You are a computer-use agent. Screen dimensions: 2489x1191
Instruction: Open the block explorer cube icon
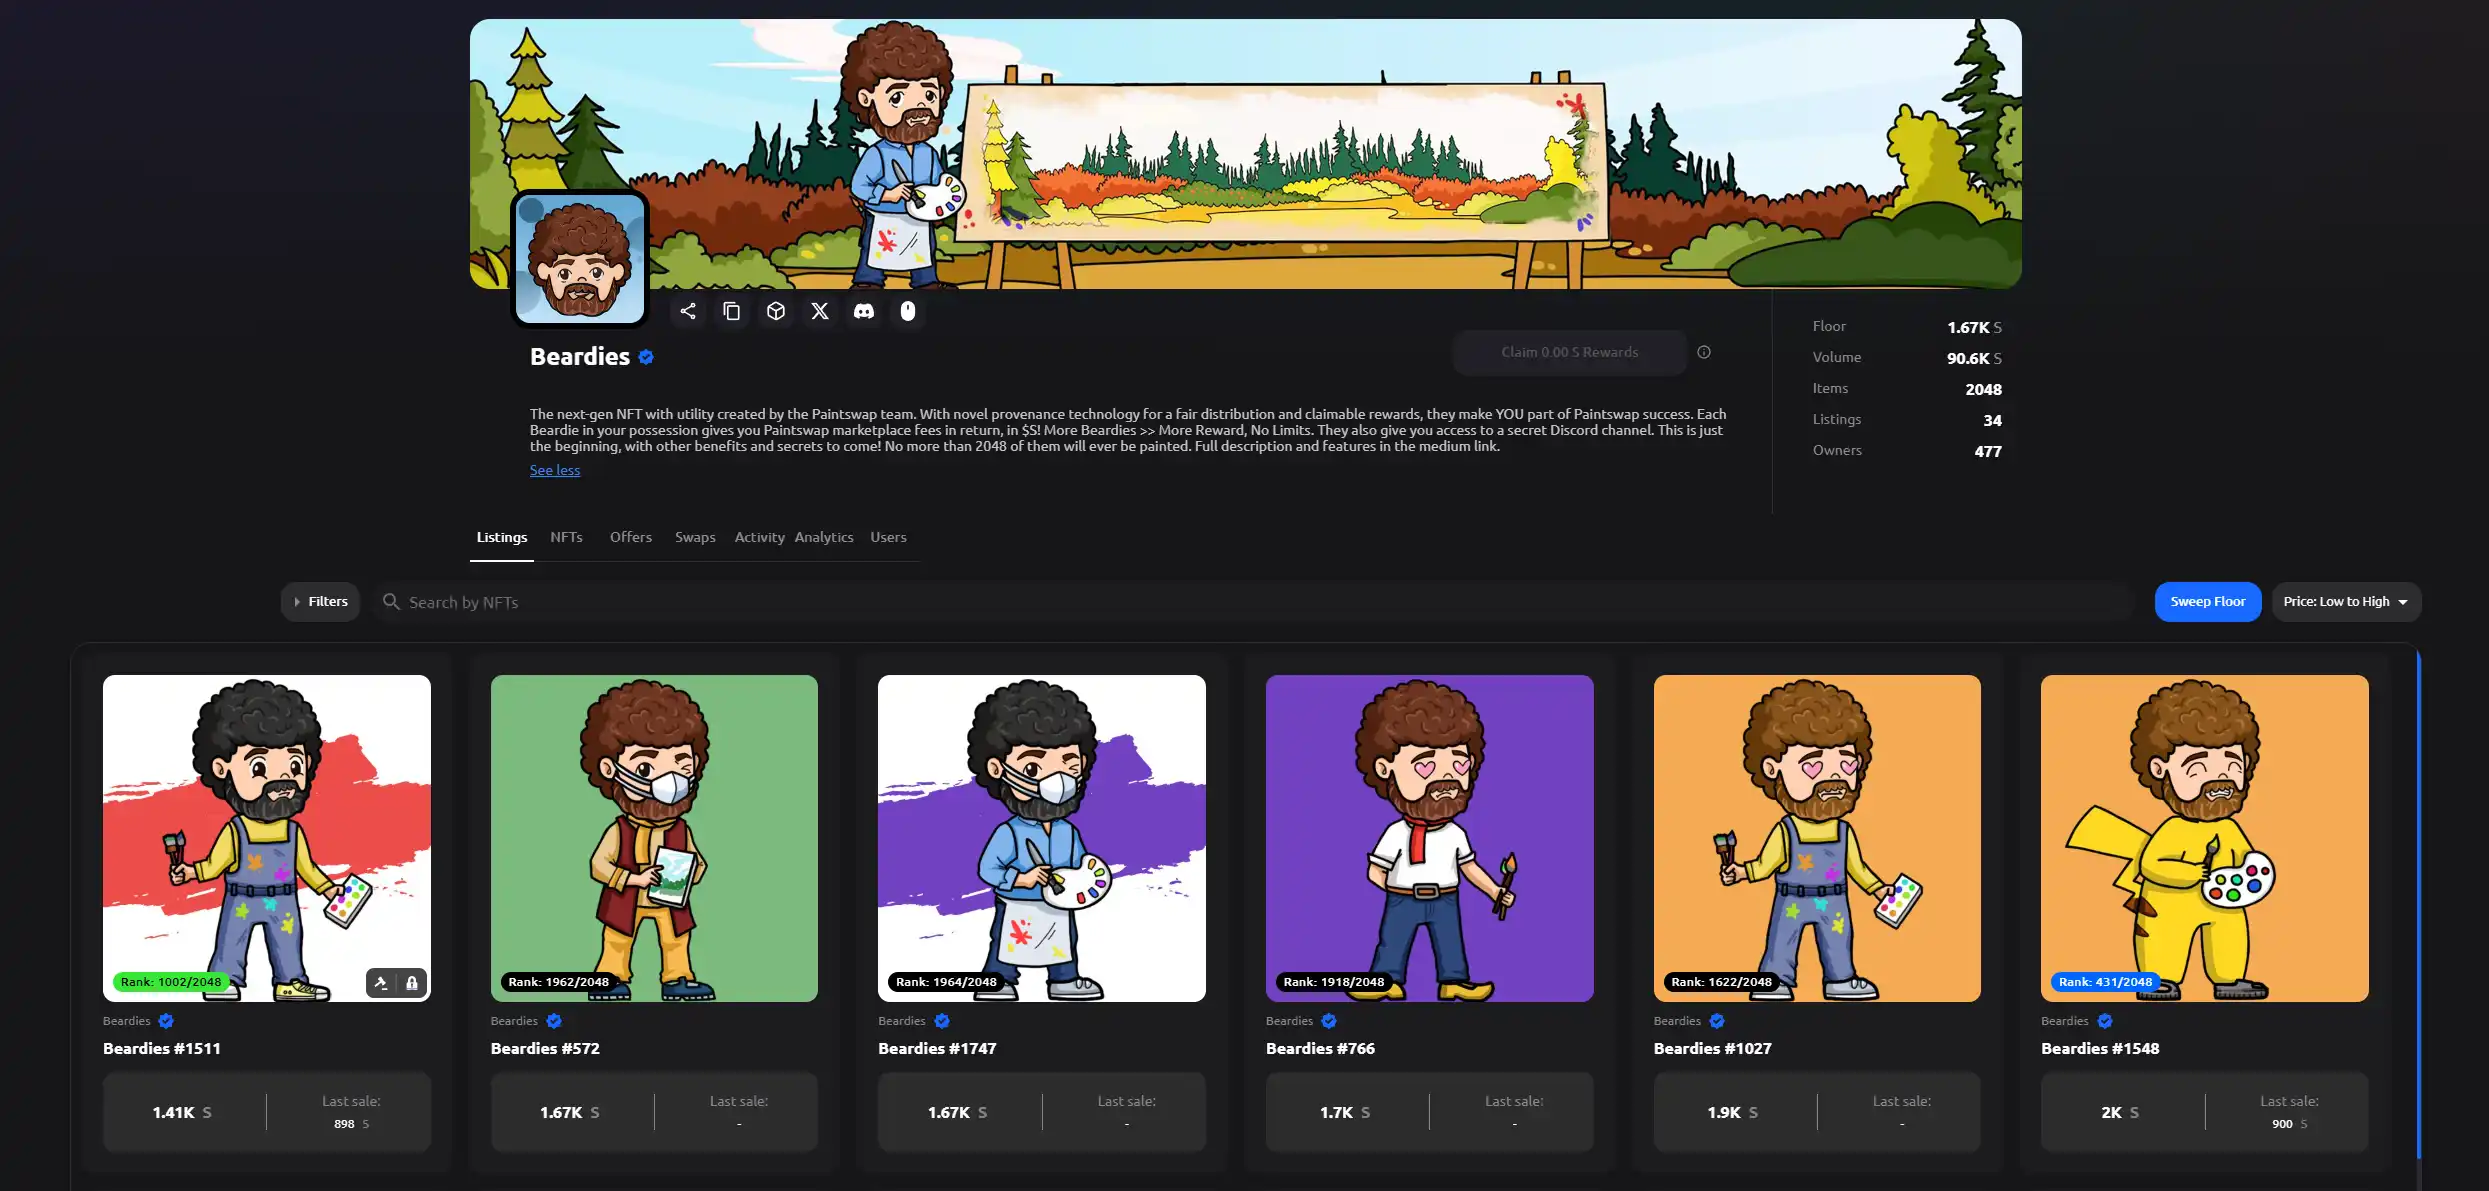click(x=776, y=311)
